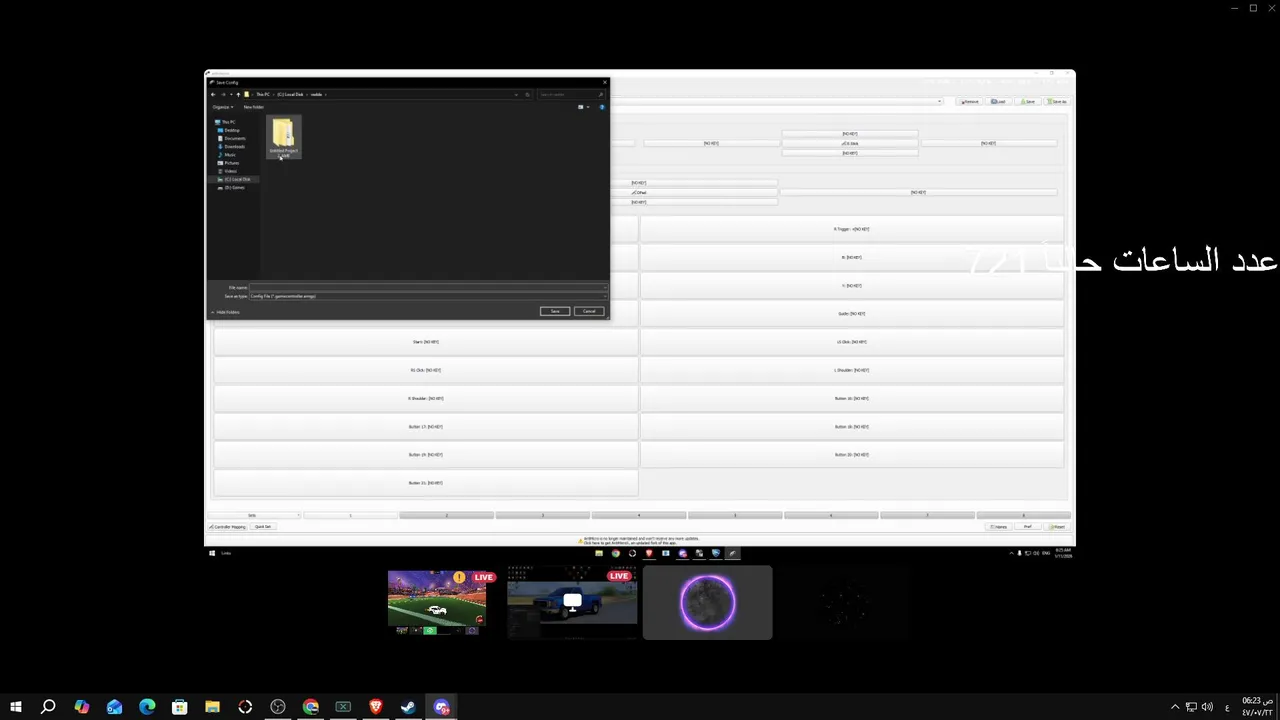Click Local Disk segment in address bar

[x=290, y=94]
